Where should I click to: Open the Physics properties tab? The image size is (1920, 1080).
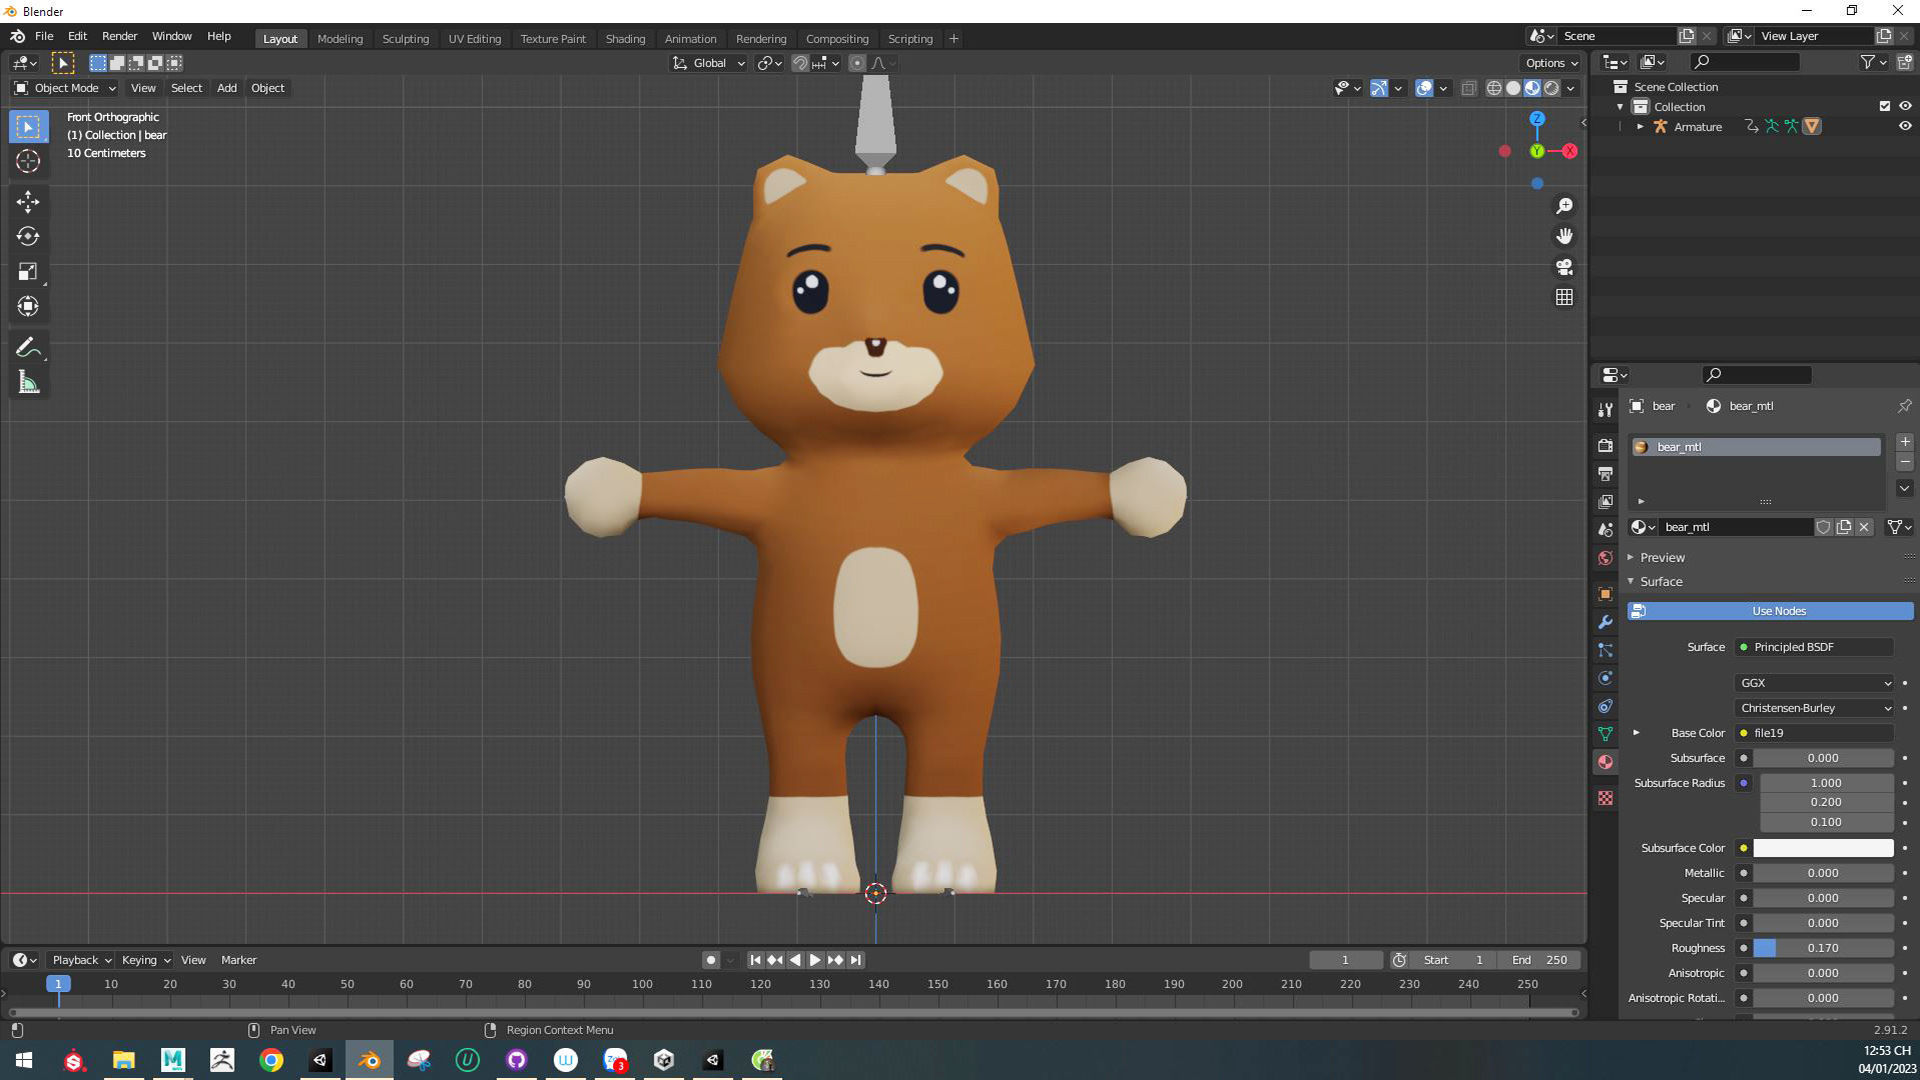pyautogui.click(x=1605, y=678)
